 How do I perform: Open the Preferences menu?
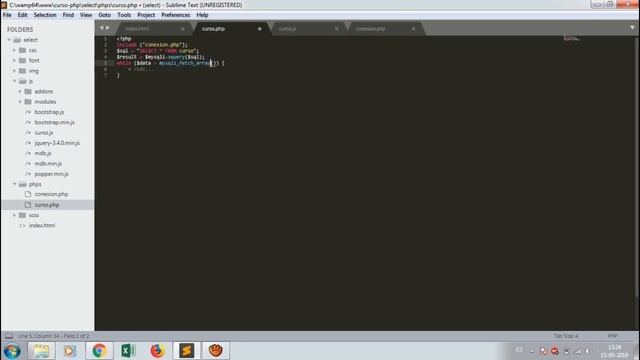(x=176, y=15)
